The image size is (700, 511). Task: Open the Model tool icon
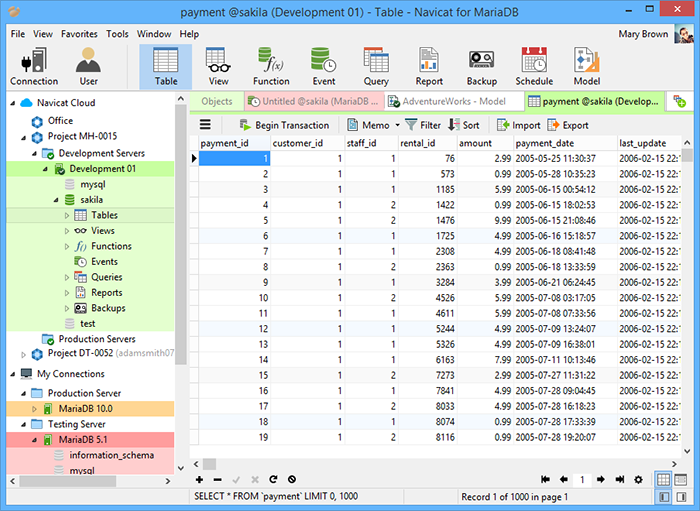tap(587, 67)
